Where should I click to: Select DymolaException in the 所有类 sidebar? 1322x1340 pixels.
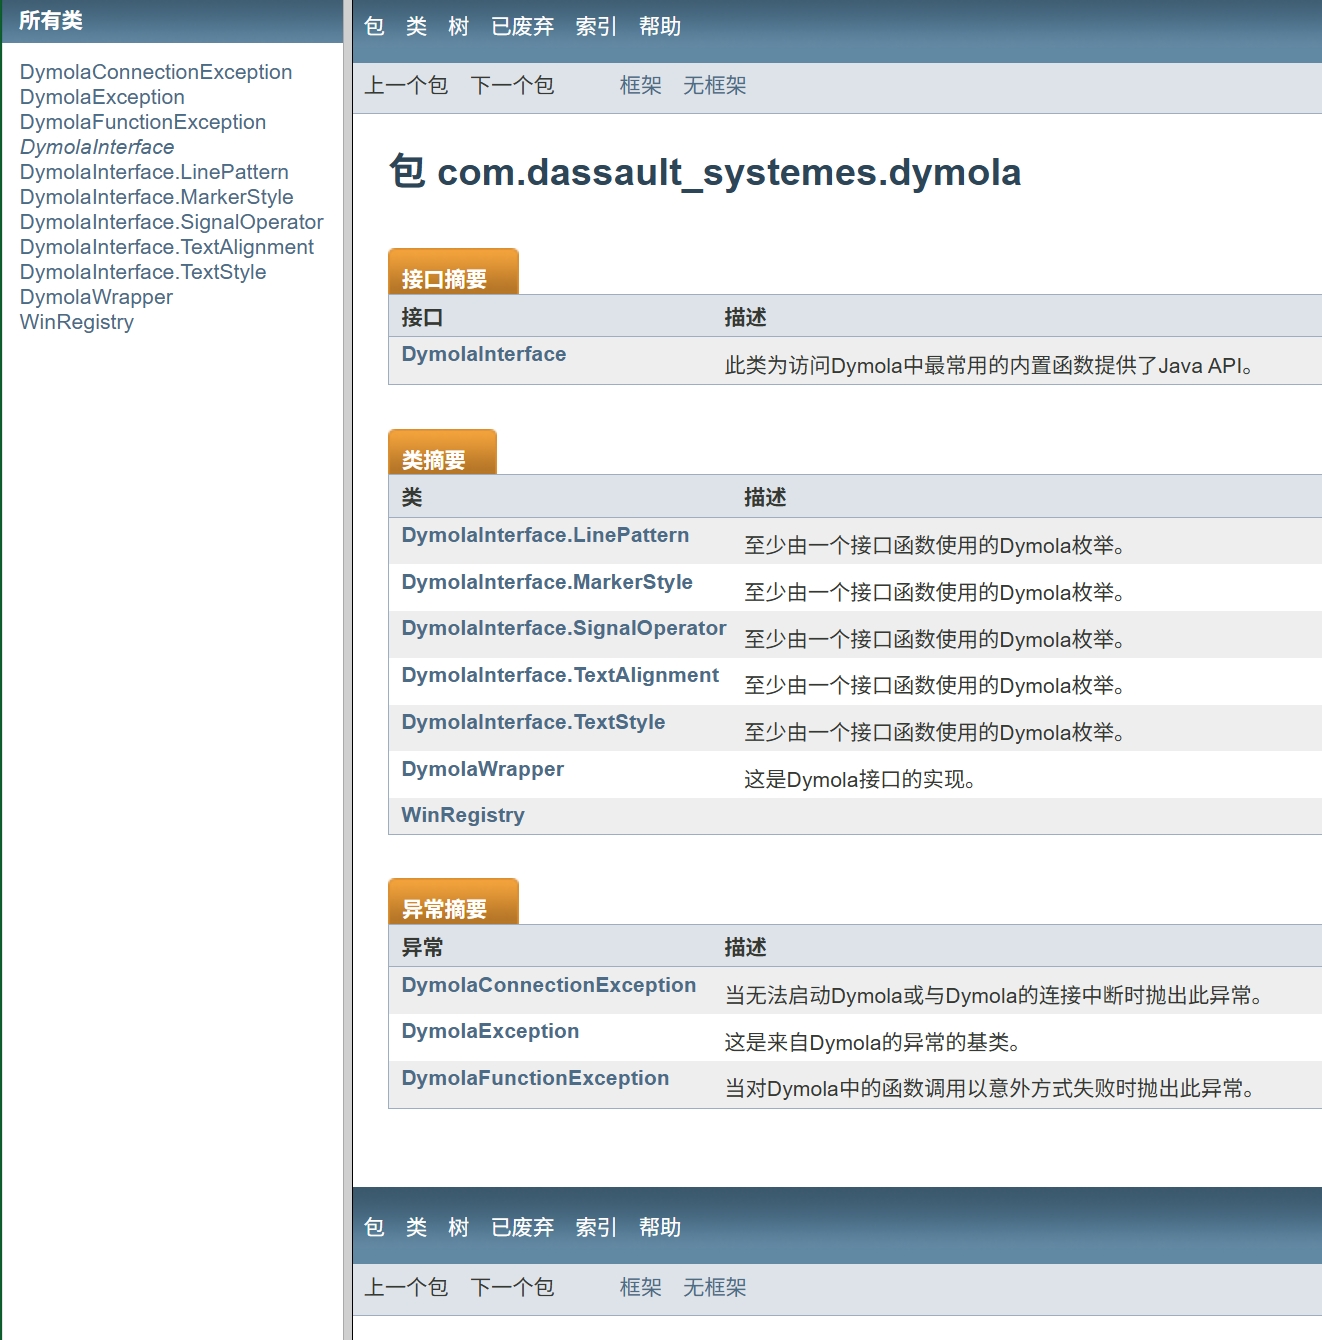point(102,97)
